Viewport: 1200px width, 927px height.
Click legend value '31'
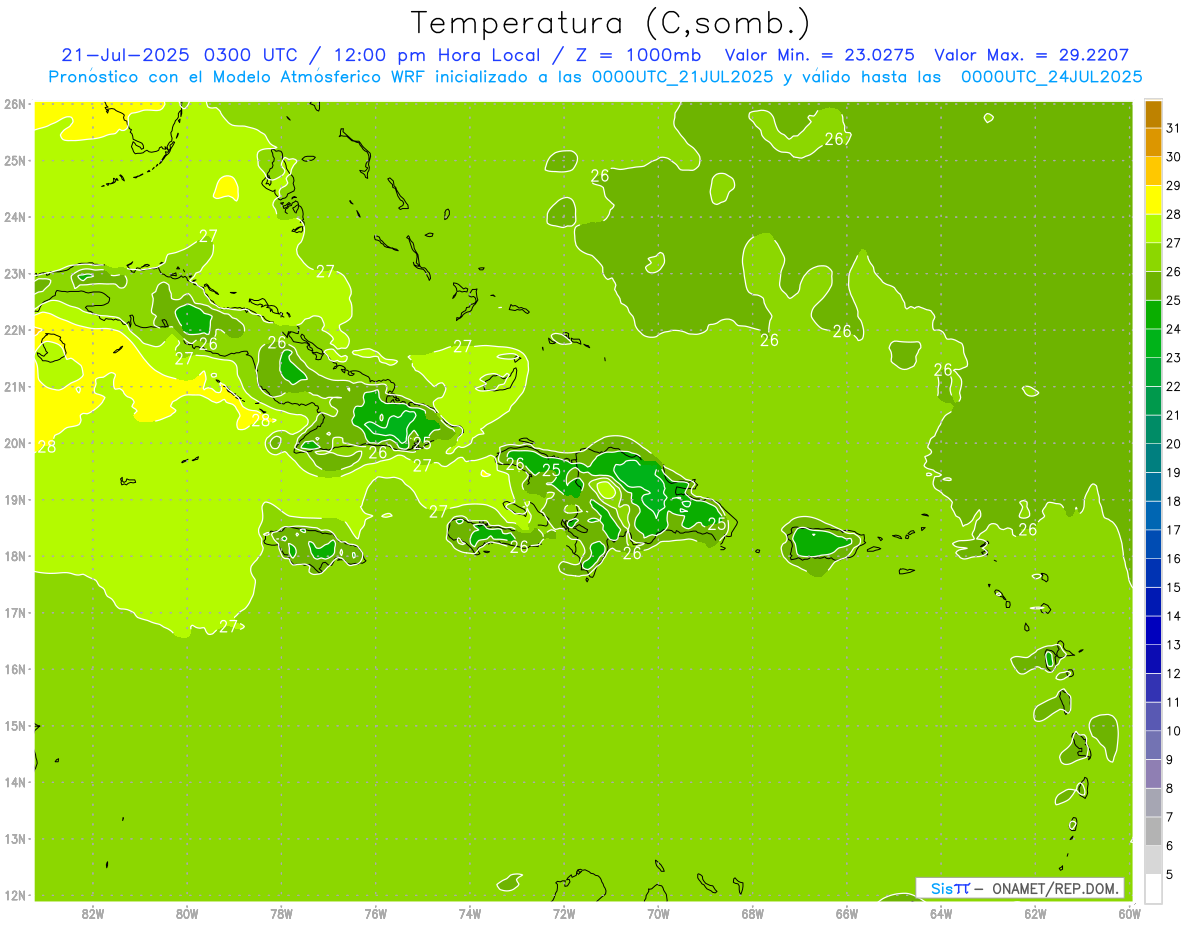pyautogui.click(x=1173, y=128)
